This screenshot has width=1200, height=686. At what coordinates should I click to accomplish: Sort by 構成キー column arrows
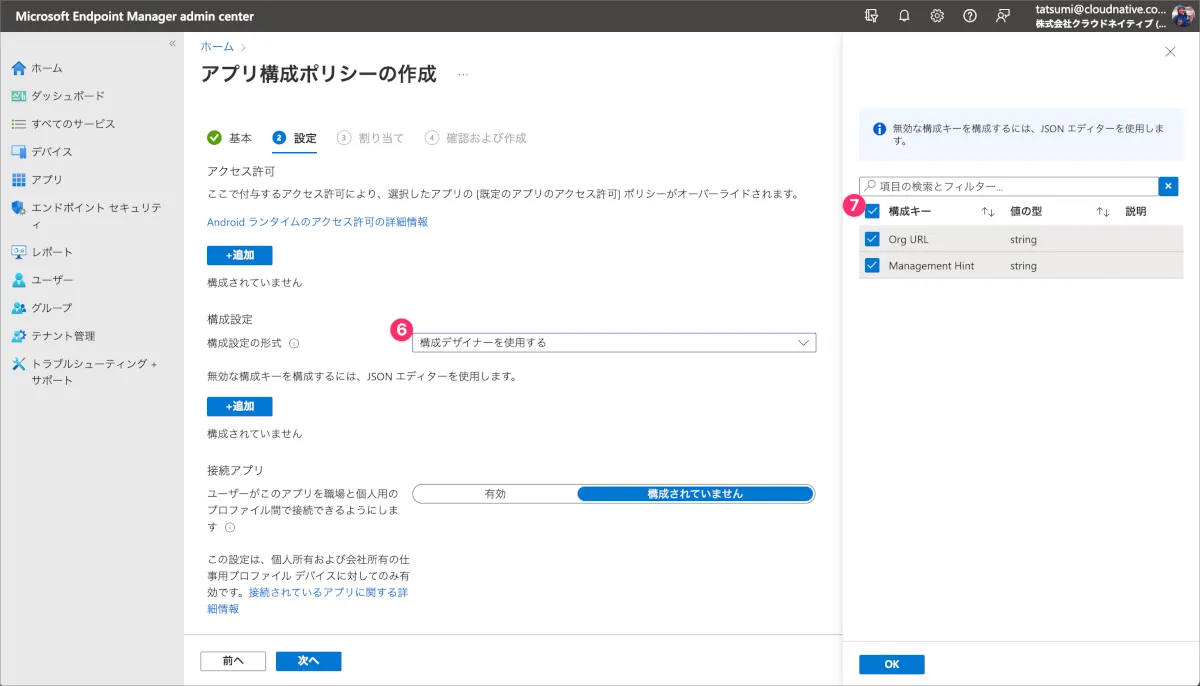987,212
